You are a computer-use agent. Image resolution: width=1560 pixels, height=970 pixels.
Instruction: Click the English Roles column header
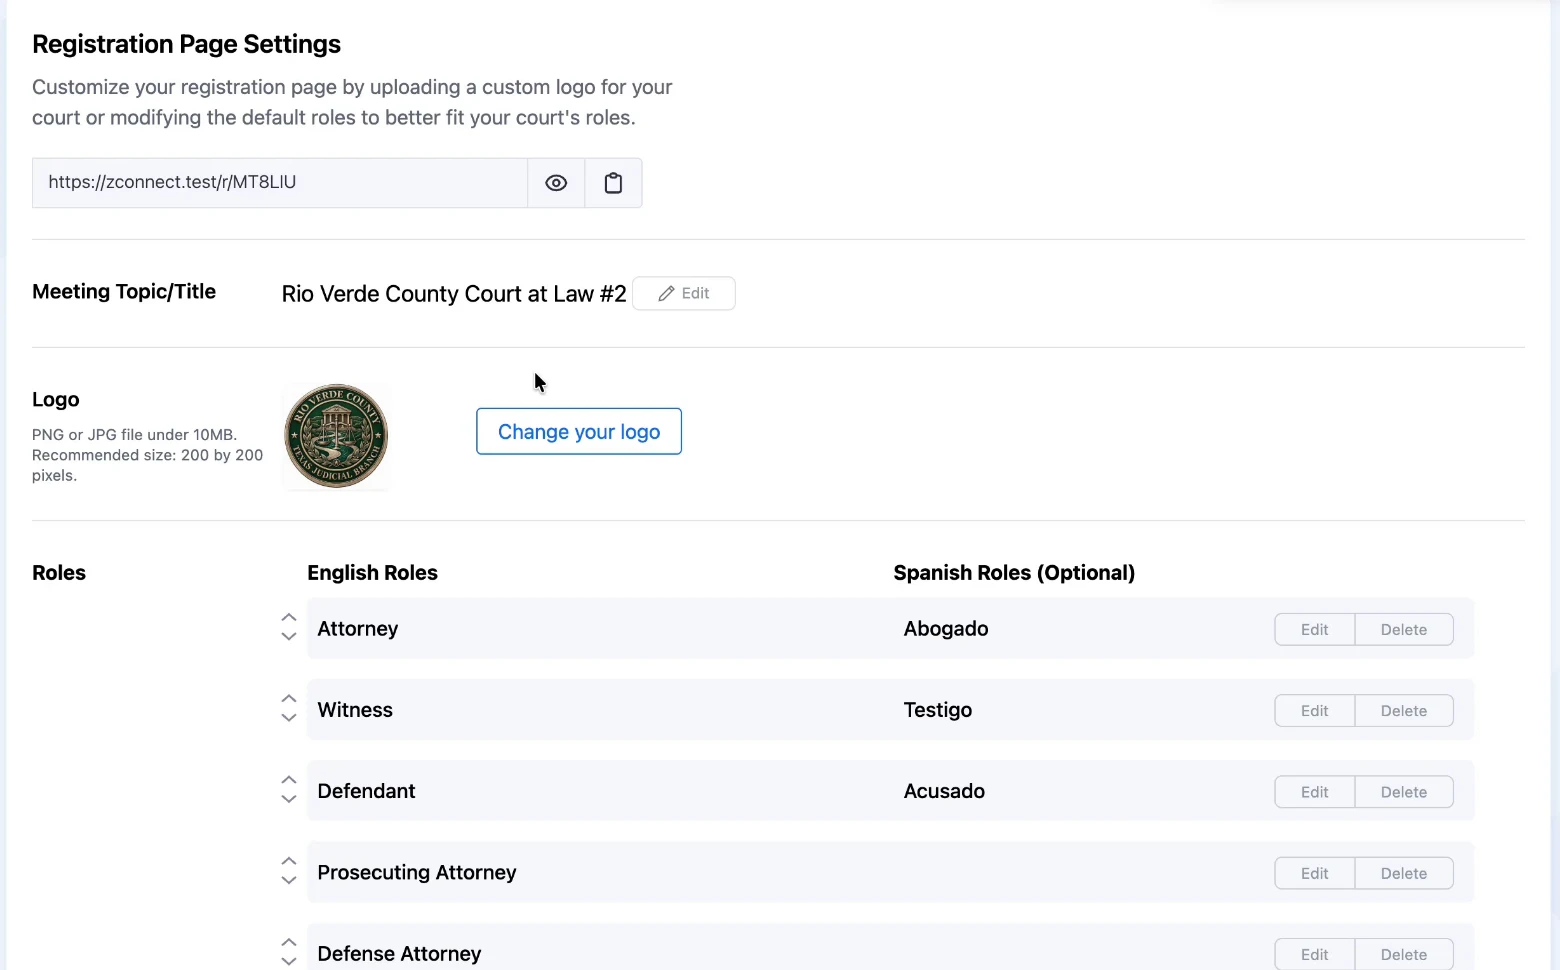[372, 573]
